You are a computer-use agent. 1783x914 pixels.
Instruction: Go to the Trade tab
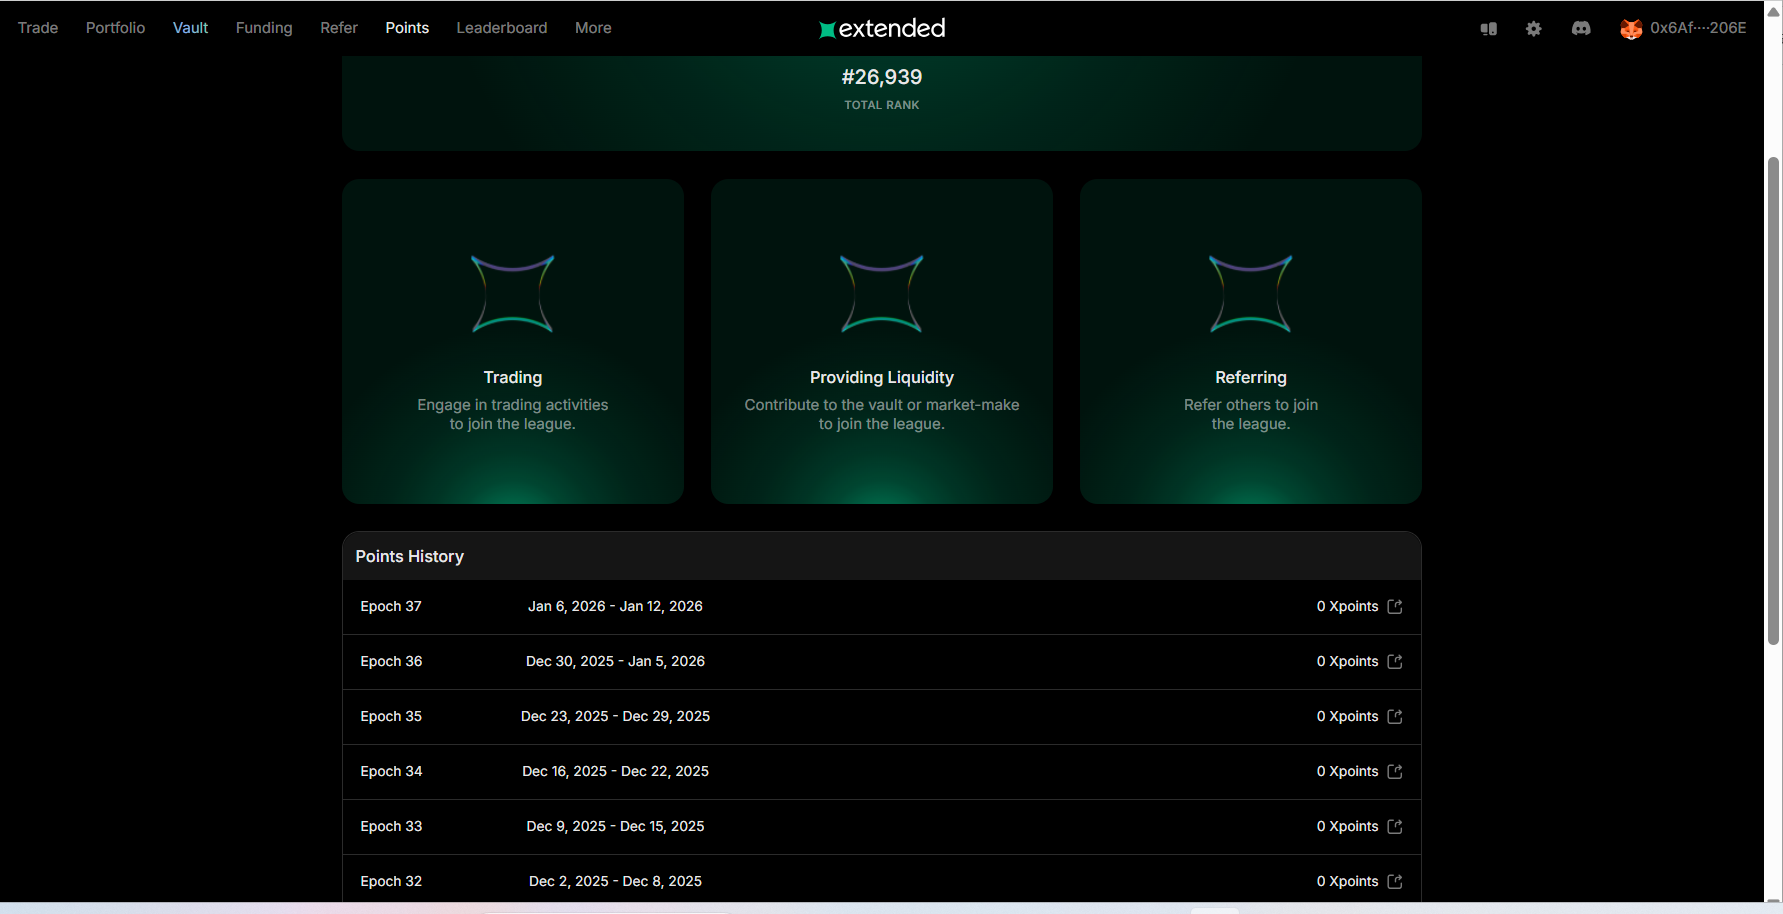pos(38,28)
